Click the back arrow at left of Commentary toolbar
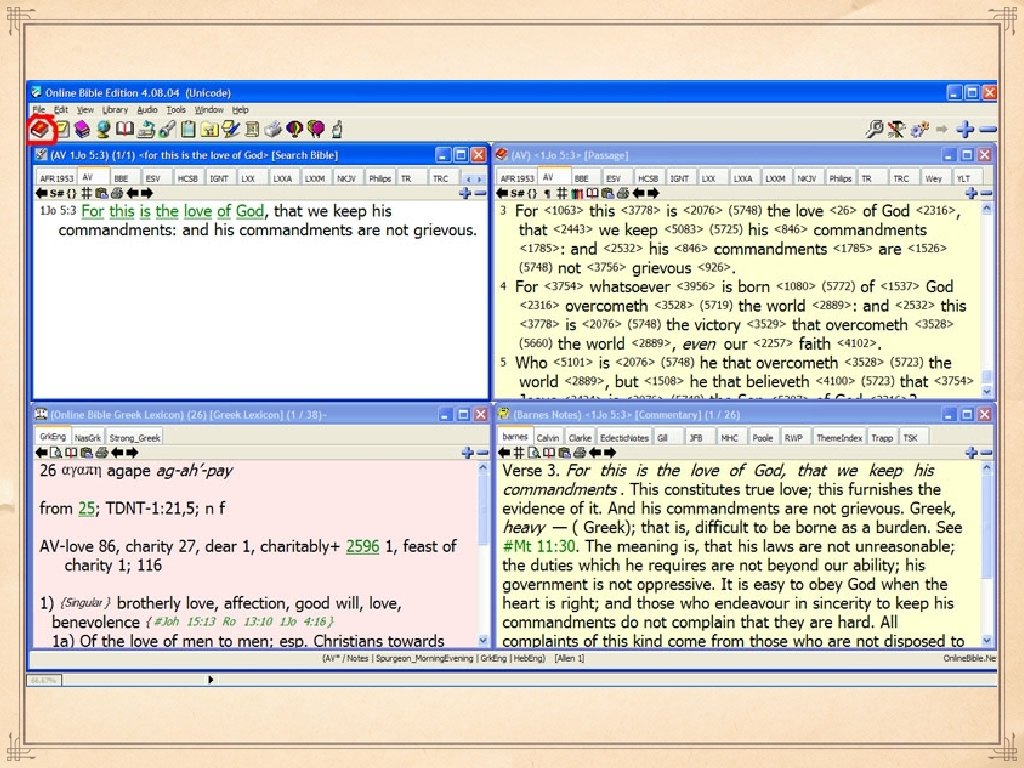The height and width of the screenshot is (768, 1024). [504, 453]
